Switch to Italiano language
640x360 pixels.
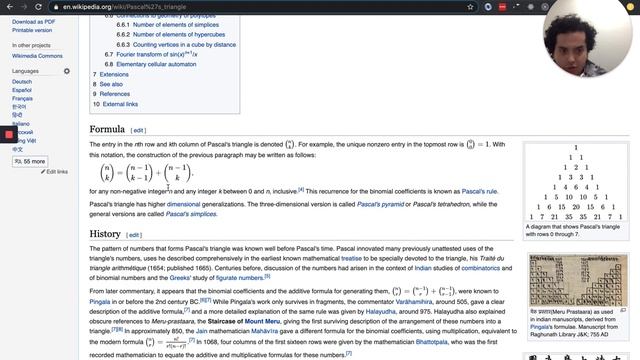[x=21, y=124]
